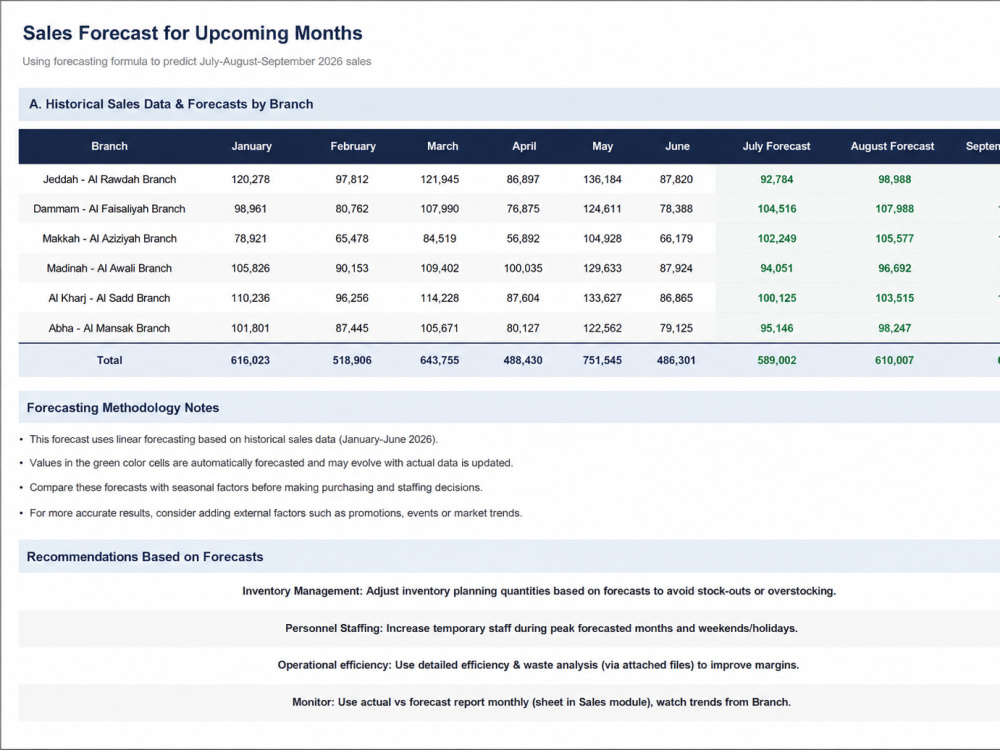This screenshot has height=750, width=1000.
Task: Click the 'March' column header
Action: (x=443, y=146)
